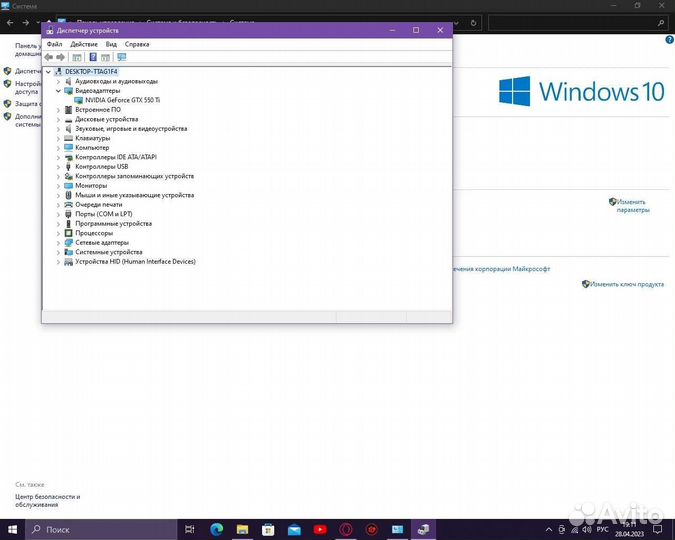Select Контроллеры IDE ATA/ATAPI item
Image resolution: width=675 pixels, height=540 pixels.
coord(116,157)
